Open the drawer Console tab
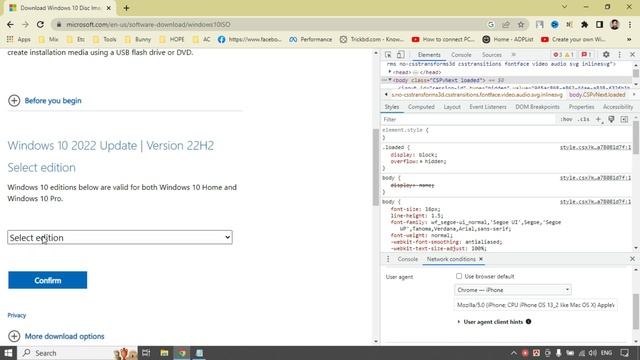This screenshot has height=360, width=640. [407, 259]
